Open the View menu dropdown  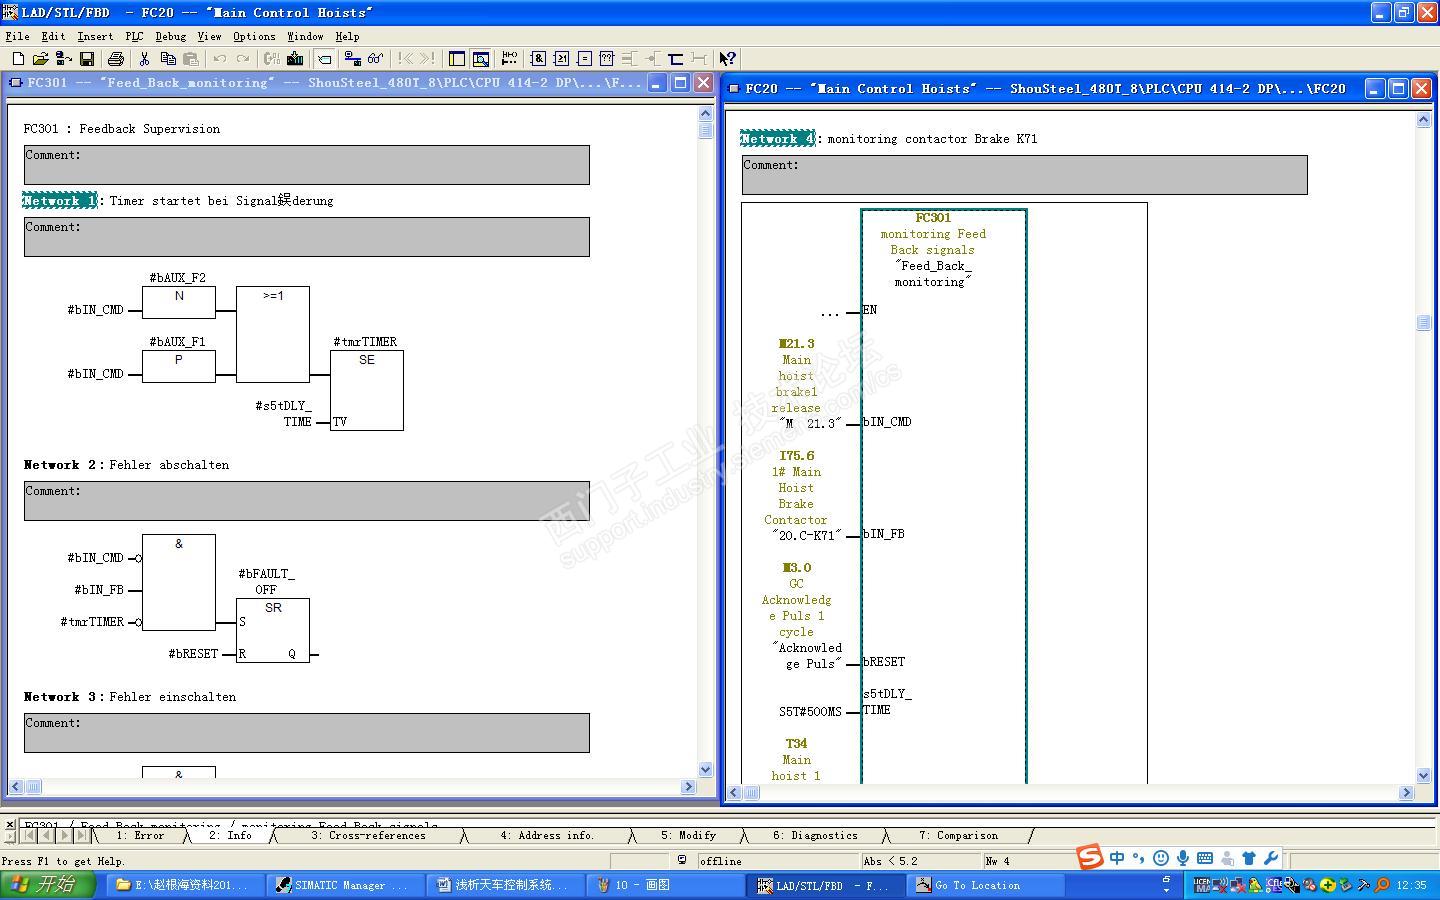(x=209, y=36)
